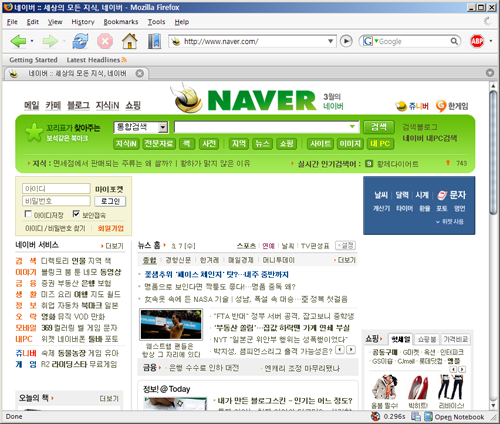Select the 쇼핑몰 shopping tab
The image size is (500, 424).
[427, 339]
